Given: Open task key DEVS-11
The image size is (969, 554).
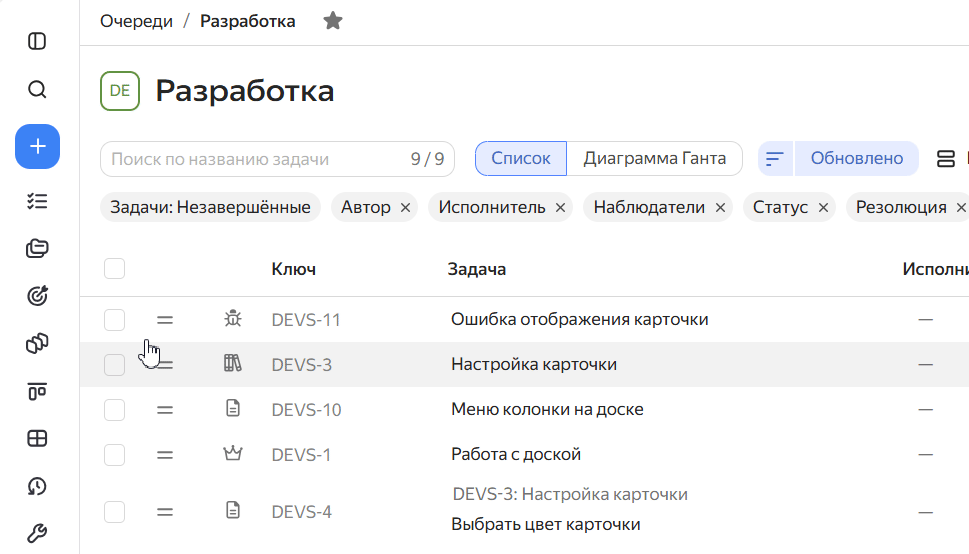Looking at the screenshot, I should pos(306,320).
